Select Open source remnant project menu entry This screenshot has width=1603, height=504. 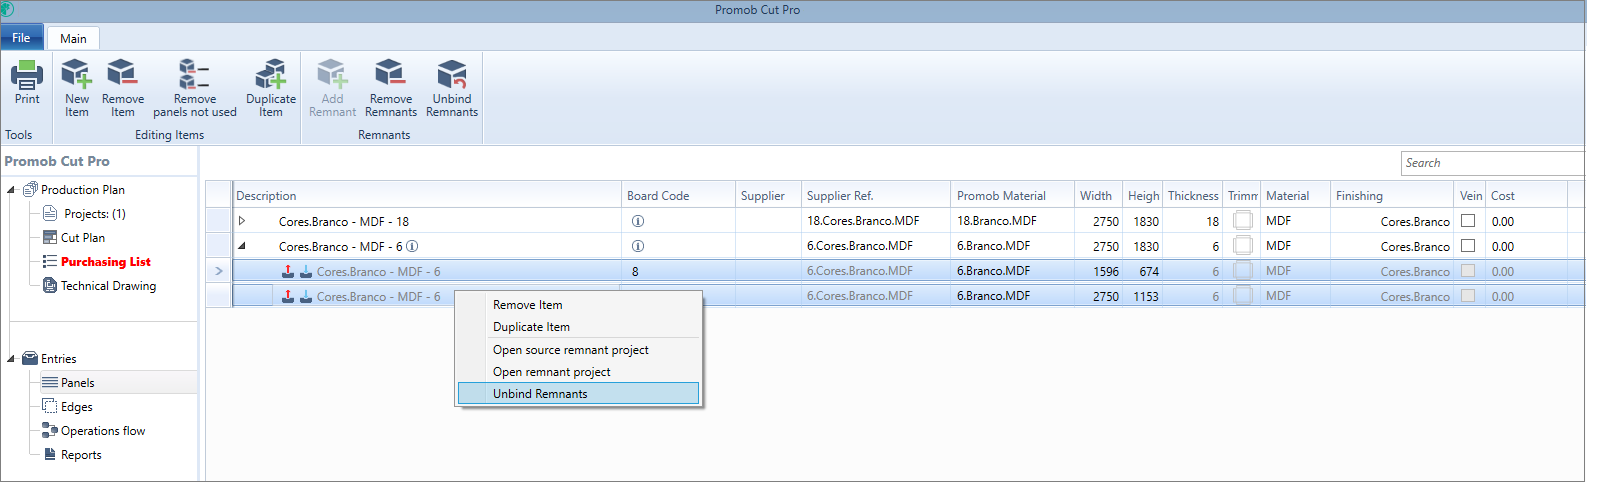[x=570, y=350]
